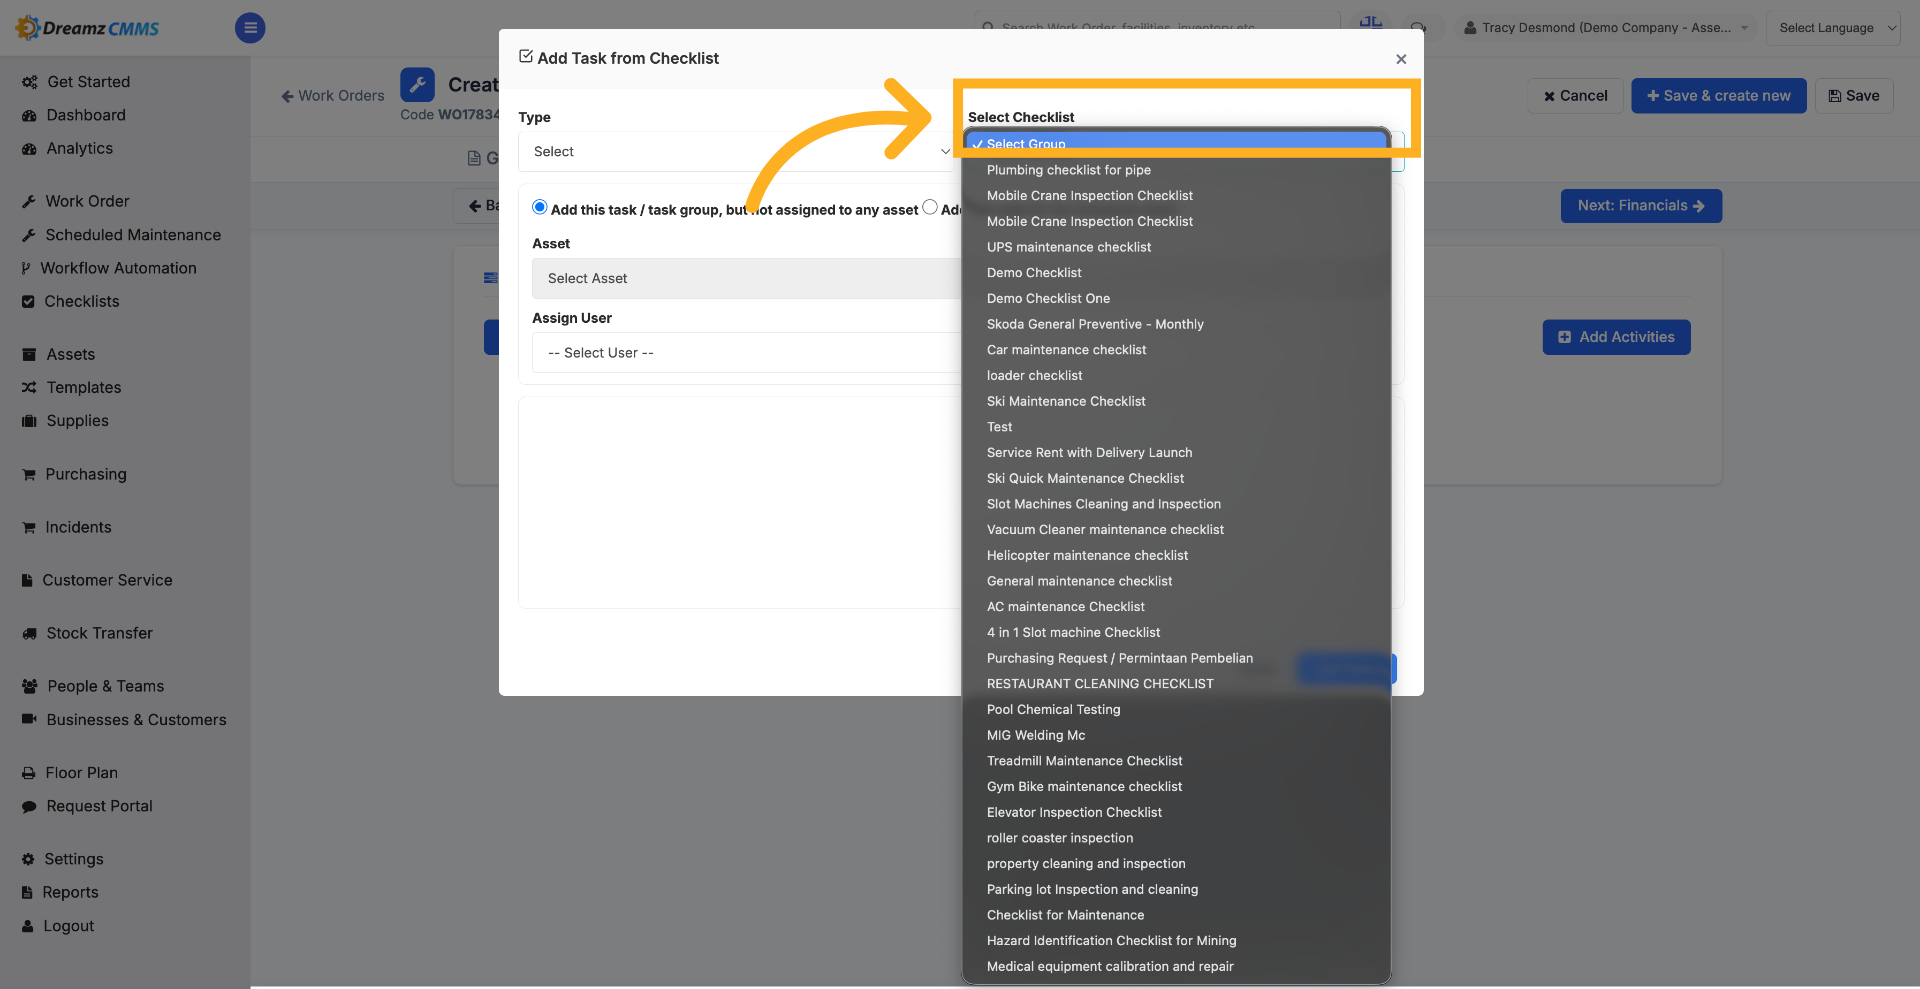The image size is (1920, 989).
Task: Click the Settings gear icon
Action: click(x=28, y=859)
